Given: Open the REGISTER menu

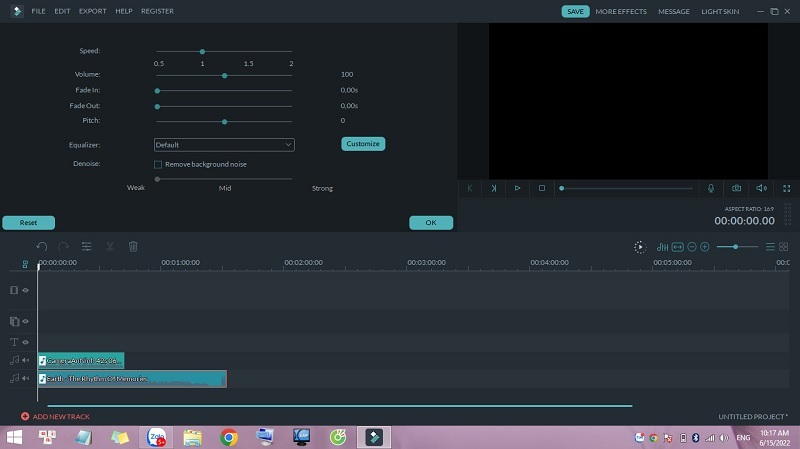Looking at the screenshot, I should pos(157,11).
